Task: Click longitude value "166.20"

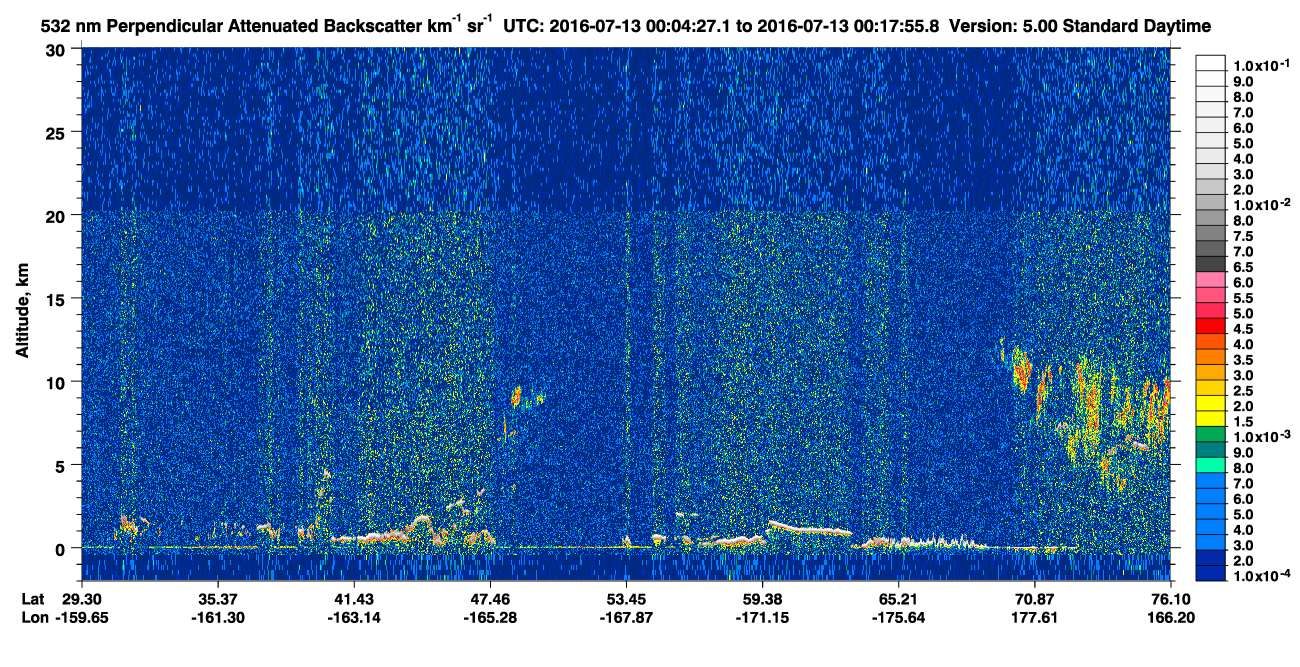Action: pyautogui.click(x=1170, y=617)
